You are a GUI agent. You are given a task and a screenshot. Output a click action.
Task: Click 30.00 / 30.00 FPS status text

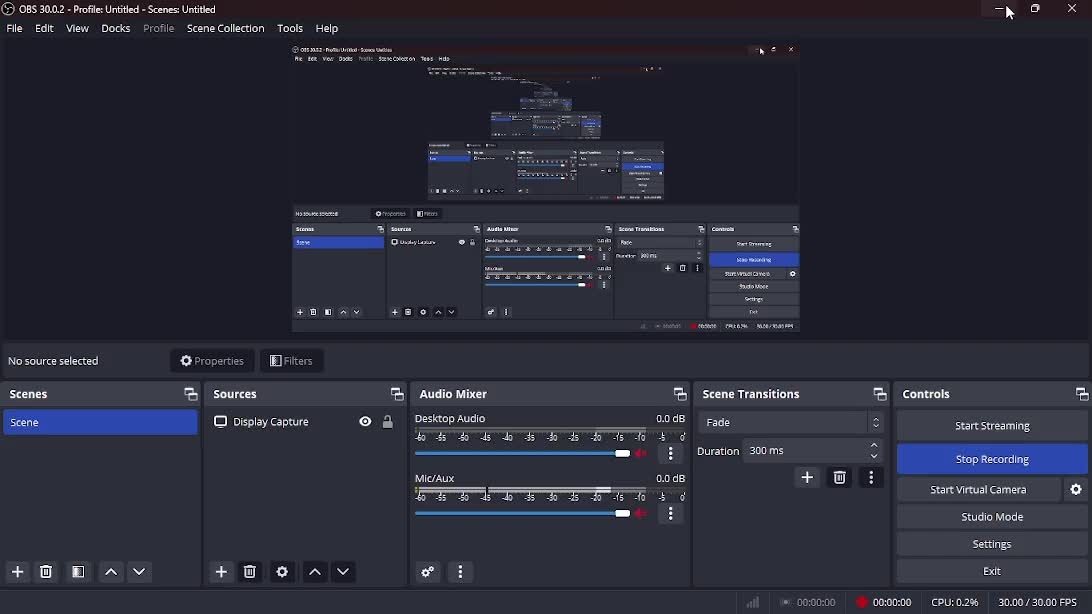pyautogui.click(x=1037, y=602)
